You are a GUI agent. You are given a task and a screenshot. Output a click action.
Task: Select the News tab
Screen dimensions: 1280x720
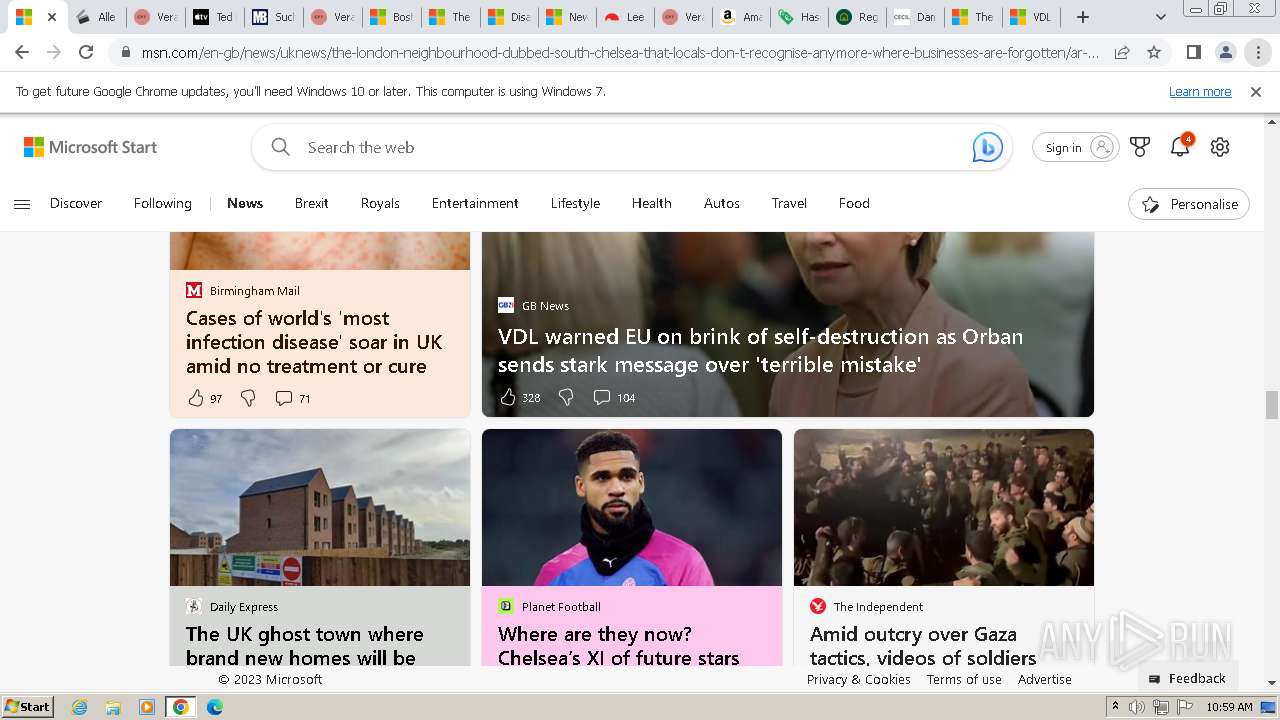(245, 203)
